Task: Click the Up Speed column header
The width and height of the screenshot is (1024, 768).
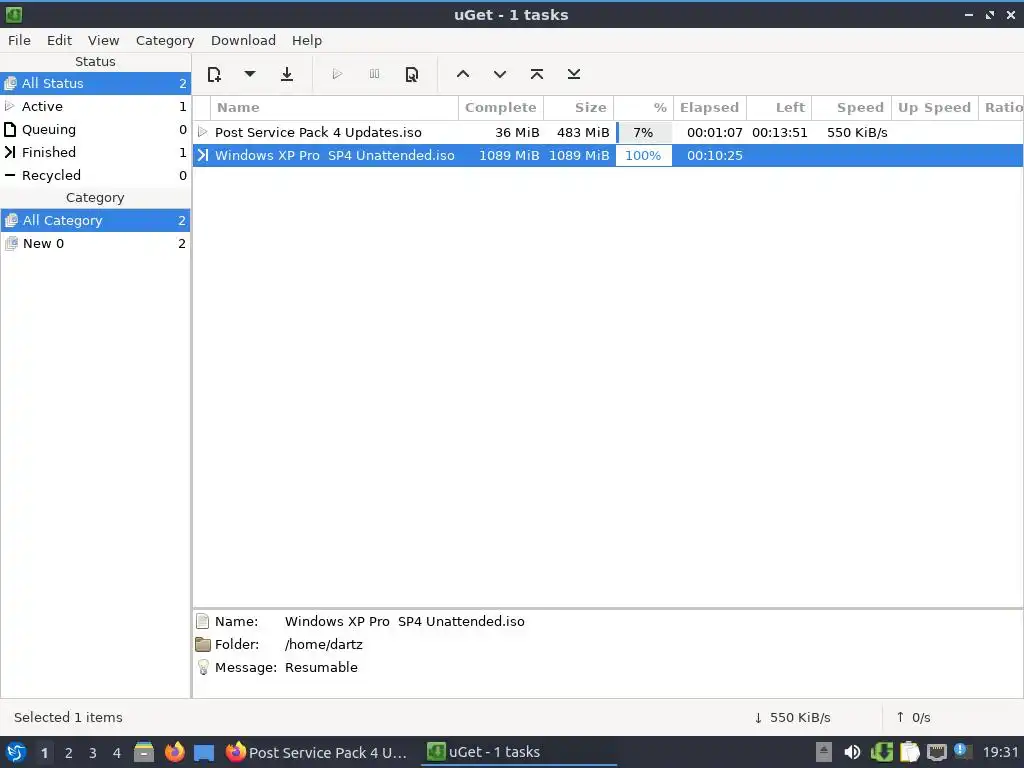Action: tap(935, 108)
